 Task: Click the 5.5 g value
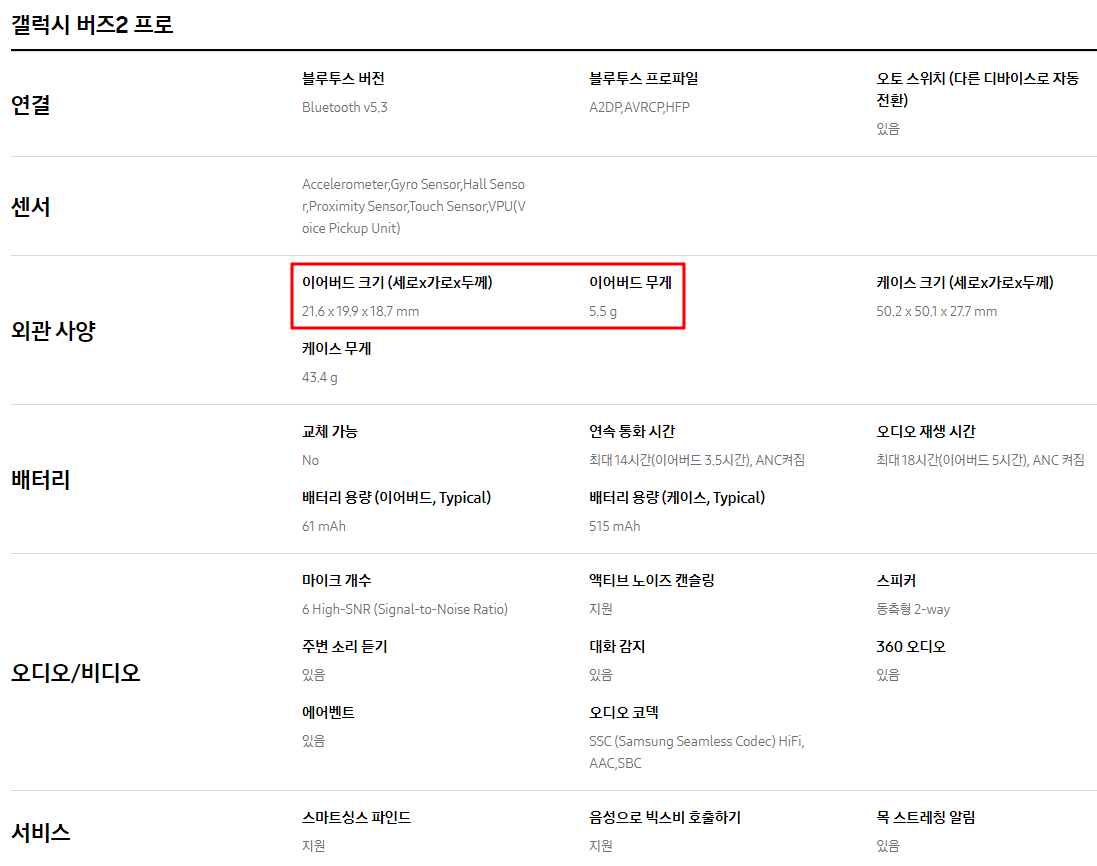603,311
